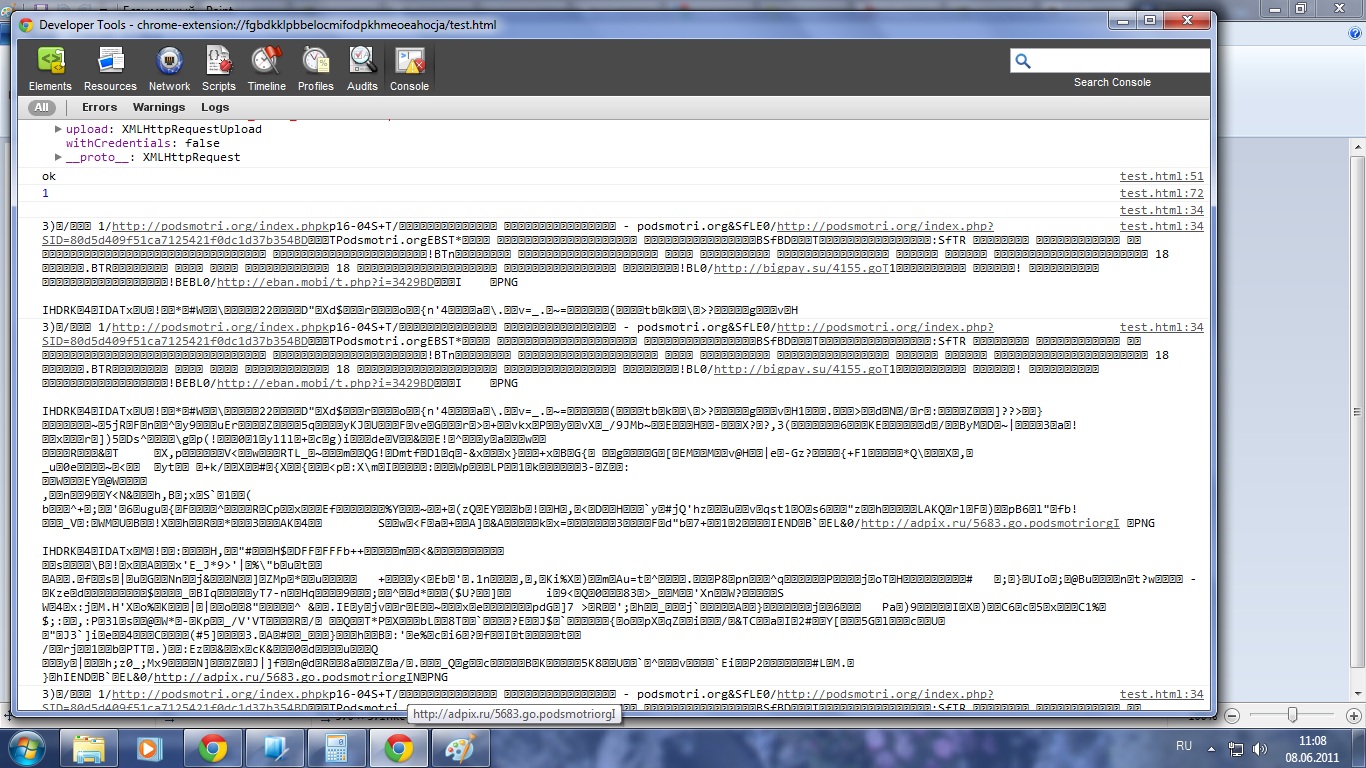1366x768 pixels.
Task: Click the Paint zoom slider handle
Action: (1293, 714)
